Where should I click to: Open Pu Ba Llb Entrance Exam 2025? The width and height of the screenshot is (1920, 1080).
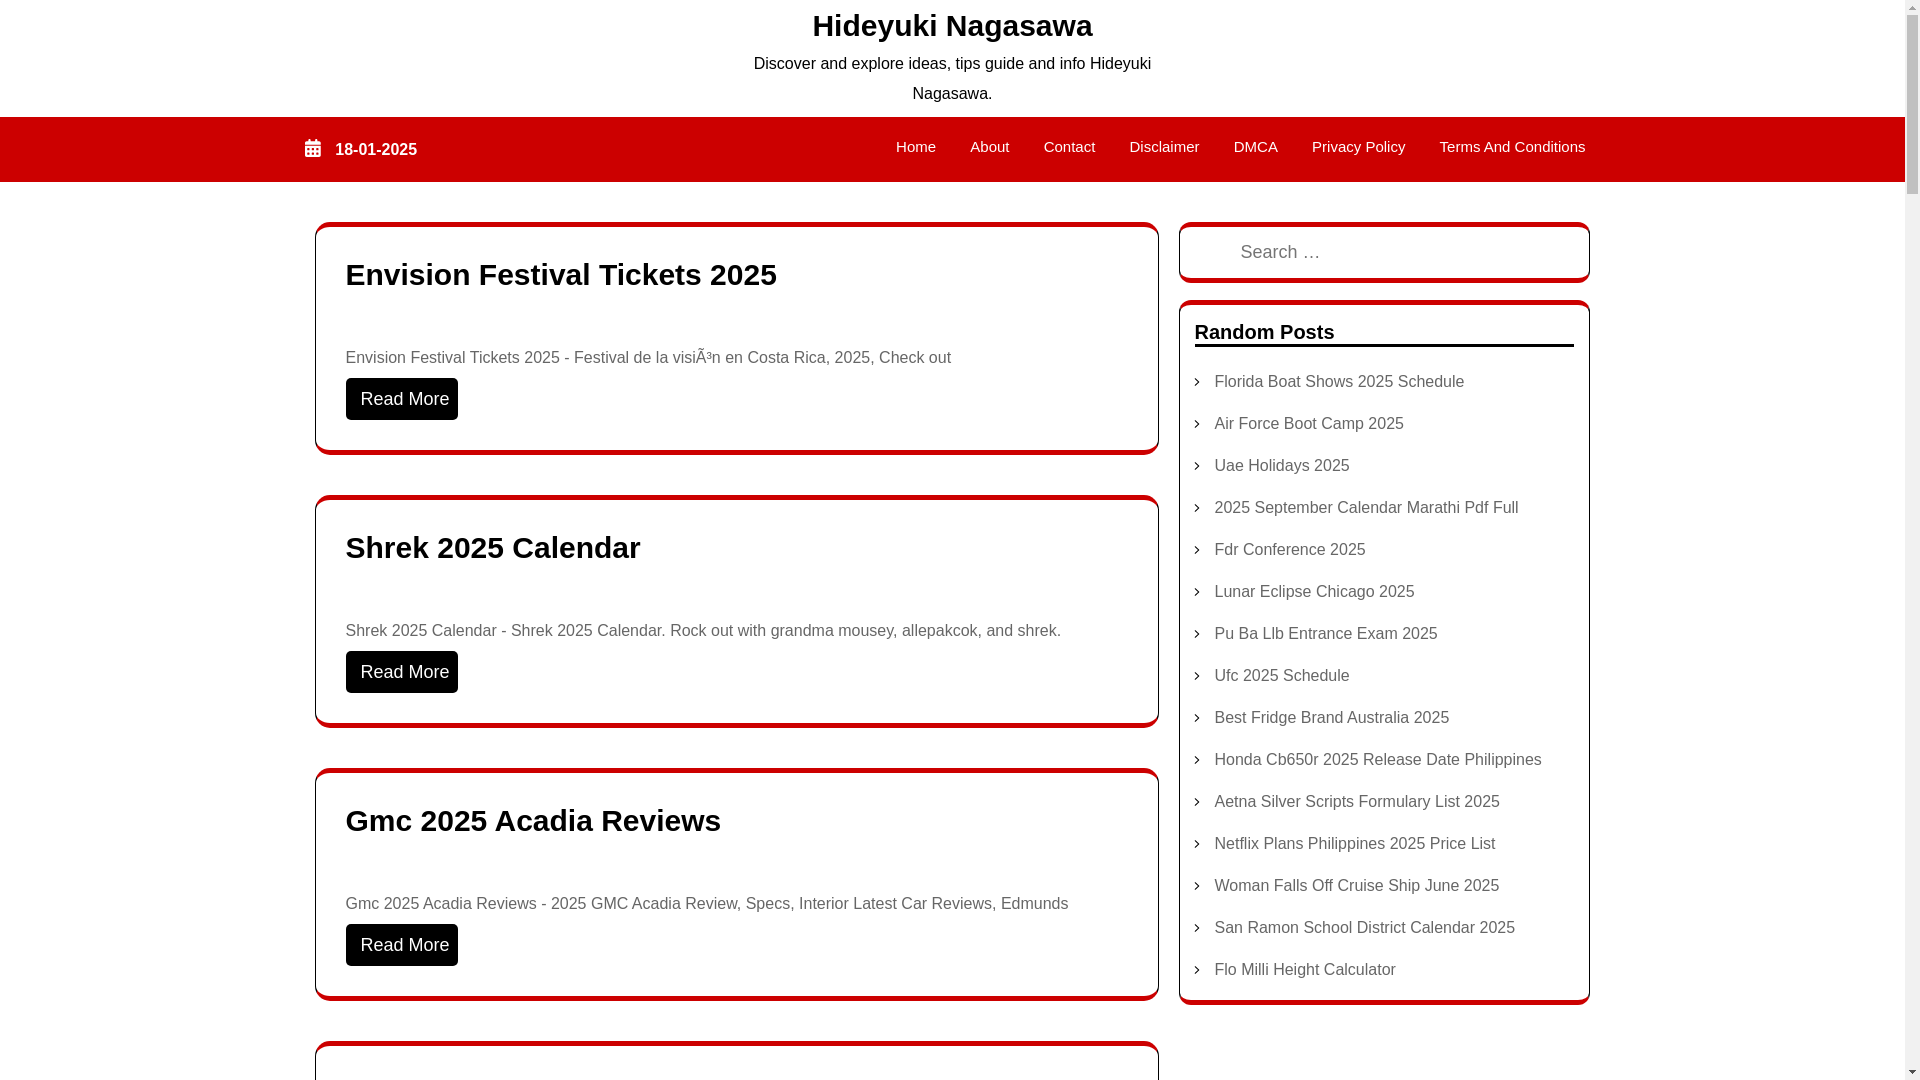pyautogui.click(x=1325, y=634)
